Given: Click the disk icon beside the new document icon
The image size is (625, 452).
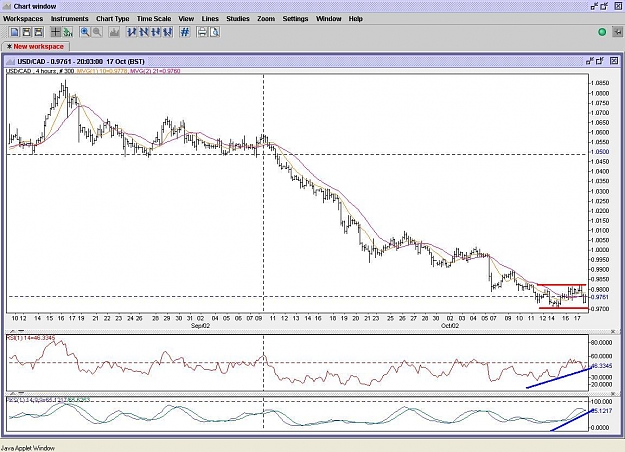Looking at the screenshot, I should coord(26,32).
